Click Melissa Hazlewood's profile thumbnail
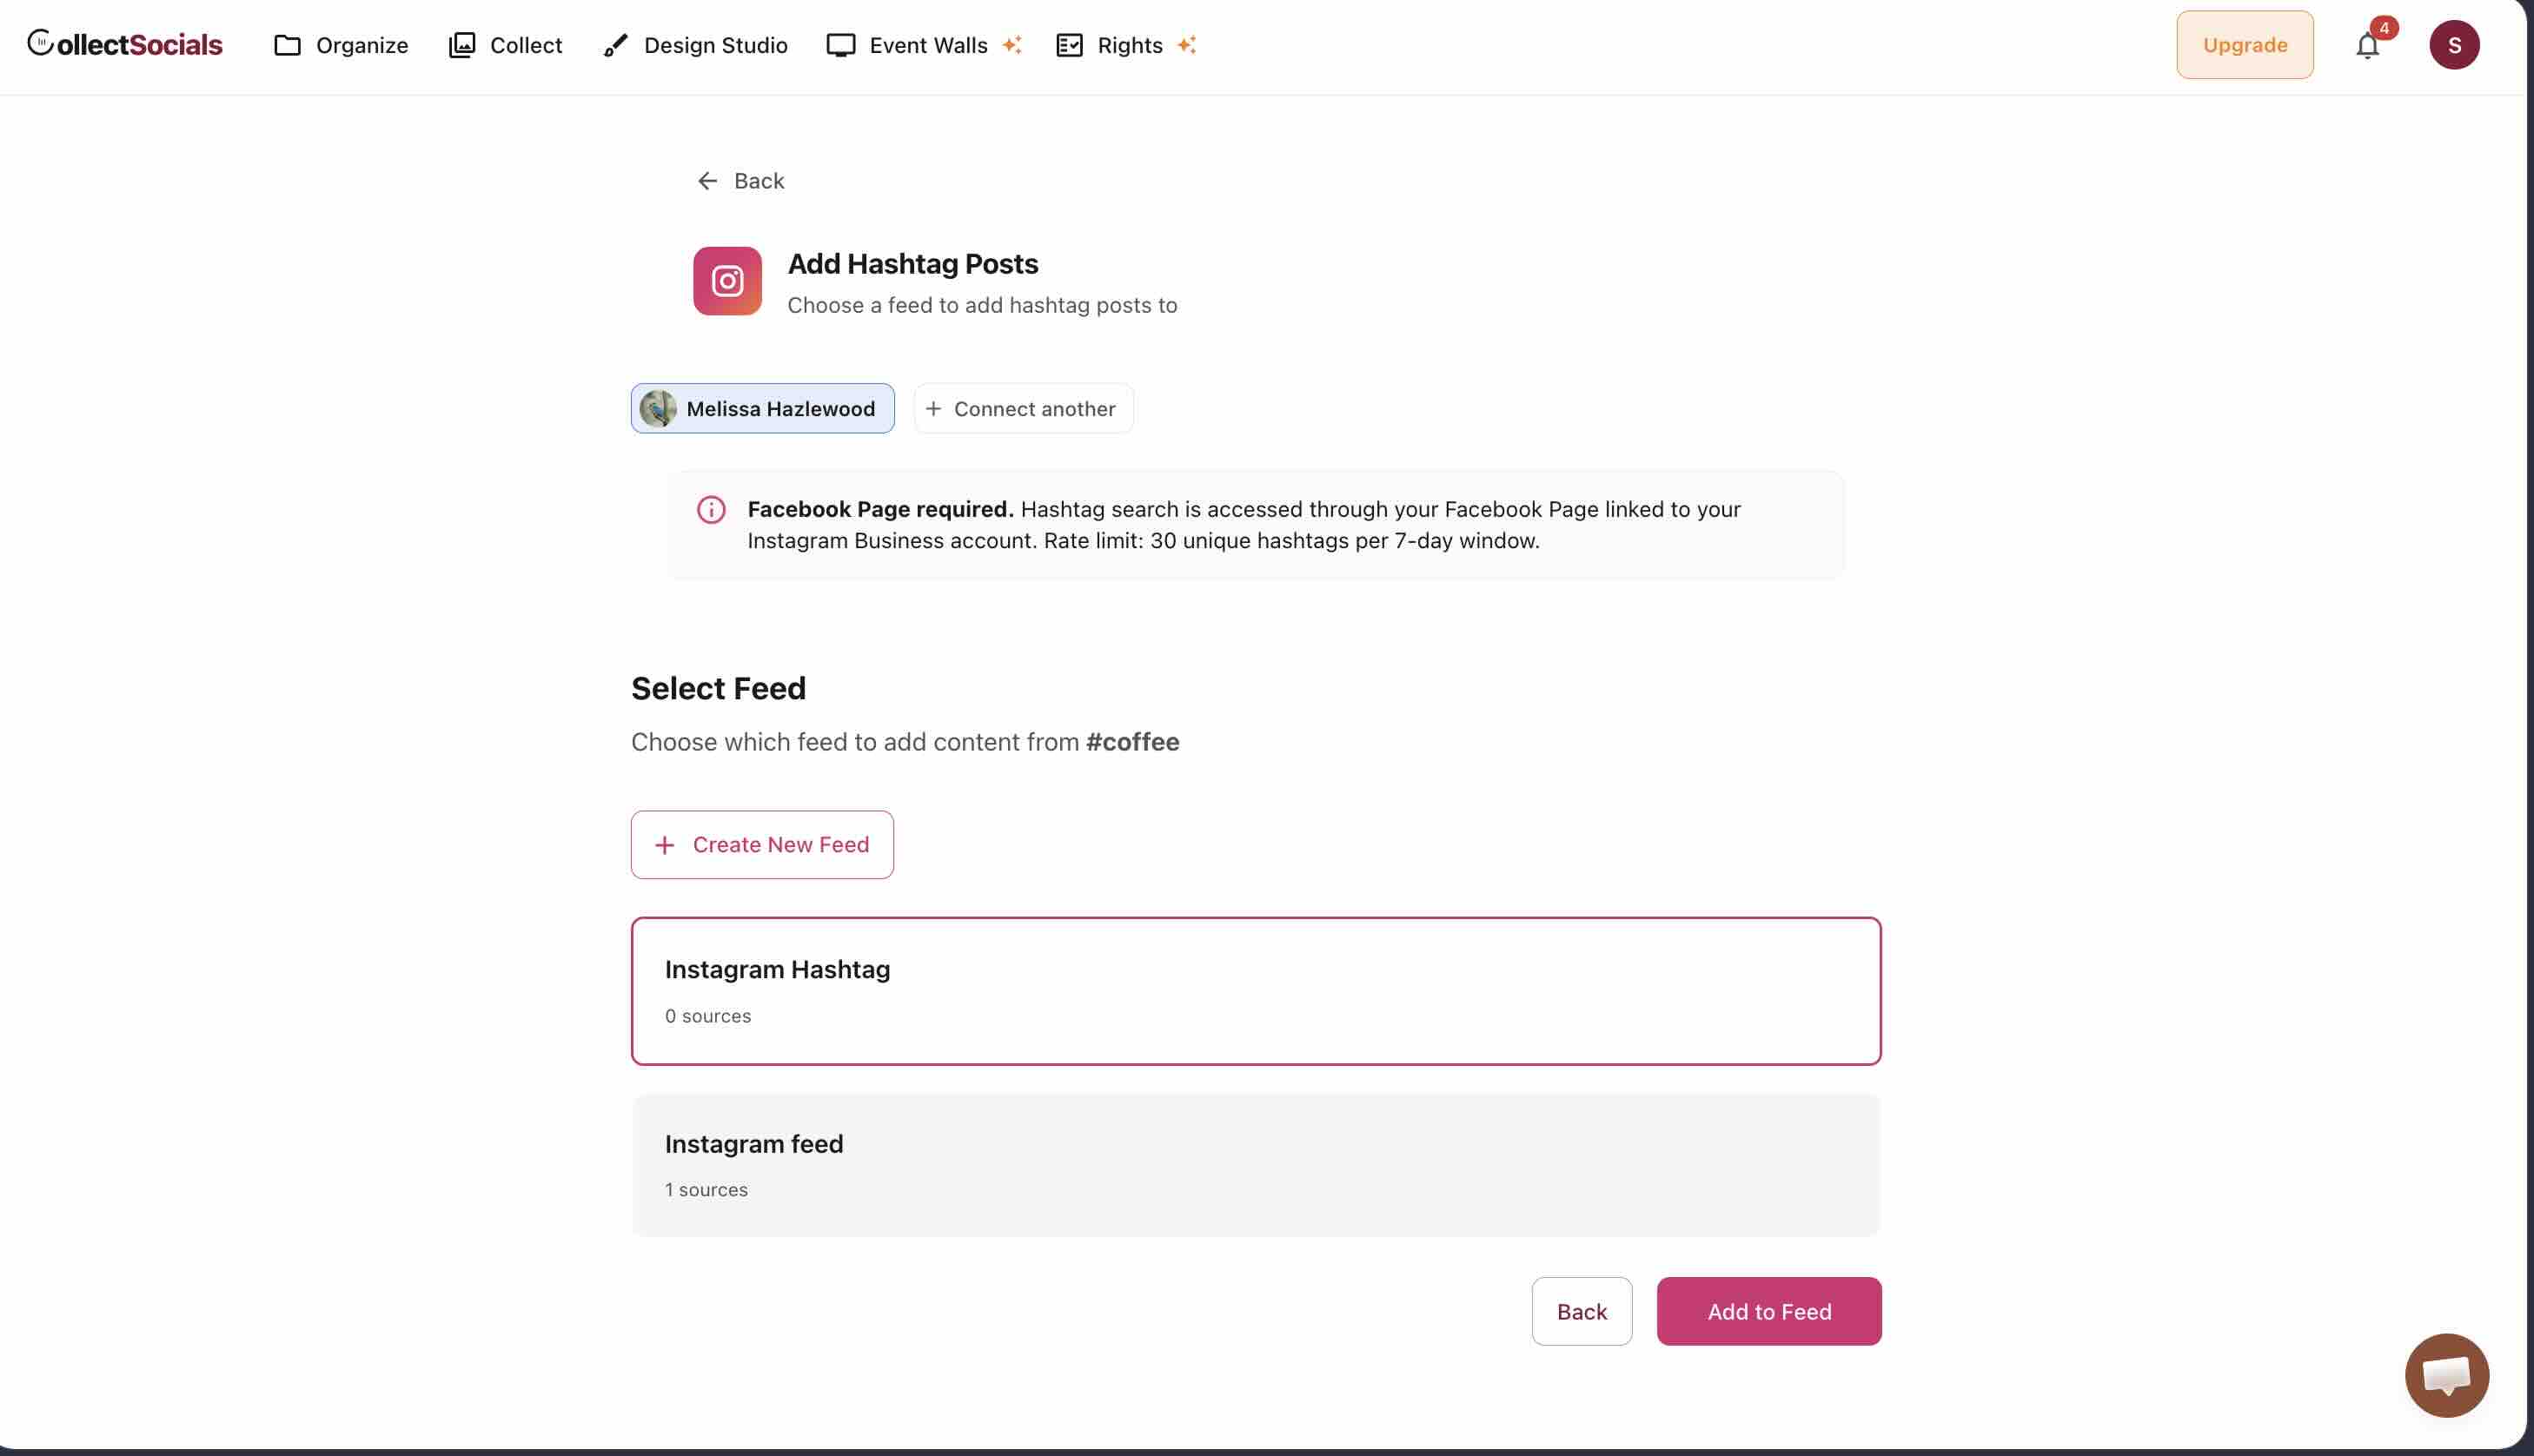2534x1456 pixels. click(657, 408)
